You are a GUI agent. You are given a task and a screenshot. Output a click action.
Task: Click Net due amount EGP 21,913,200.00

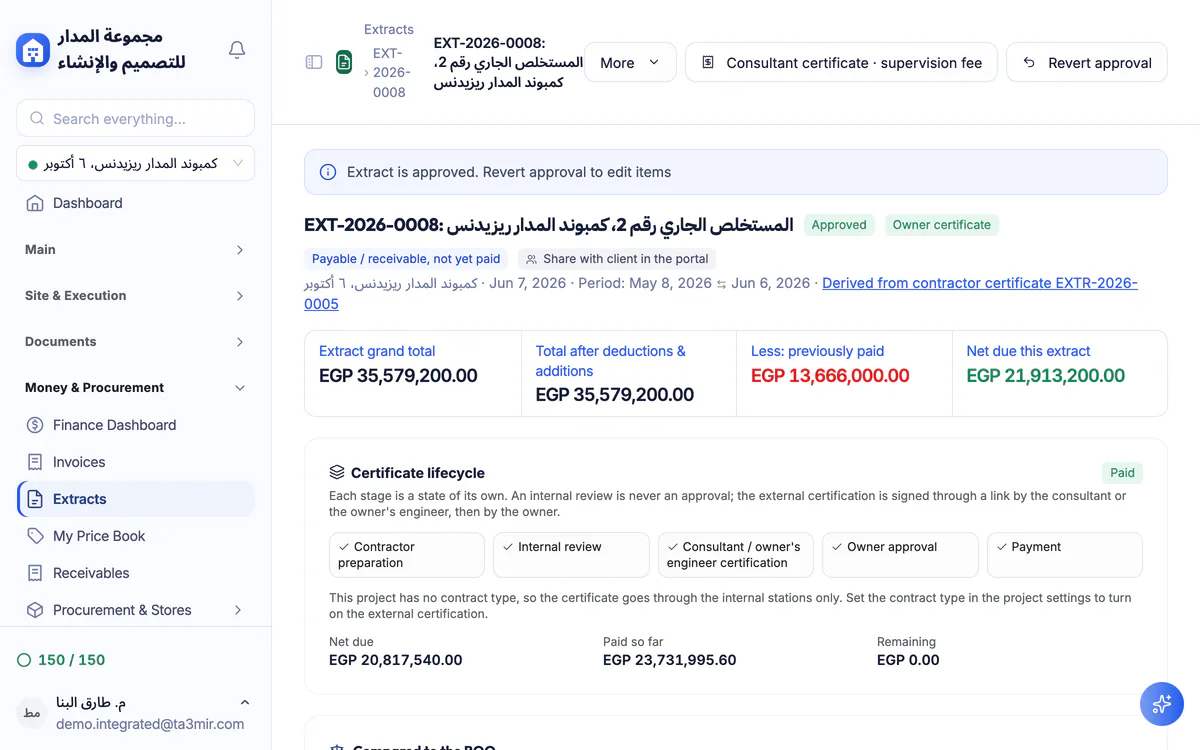point(1046,376)
